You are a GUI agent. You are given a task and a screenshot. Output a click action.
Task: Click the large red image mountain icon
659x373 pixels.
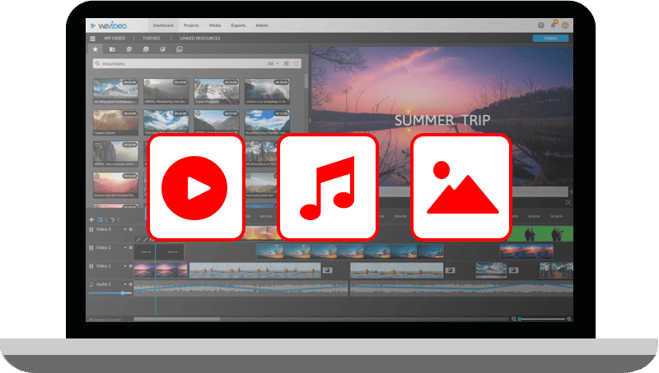[x=461, y=187]
